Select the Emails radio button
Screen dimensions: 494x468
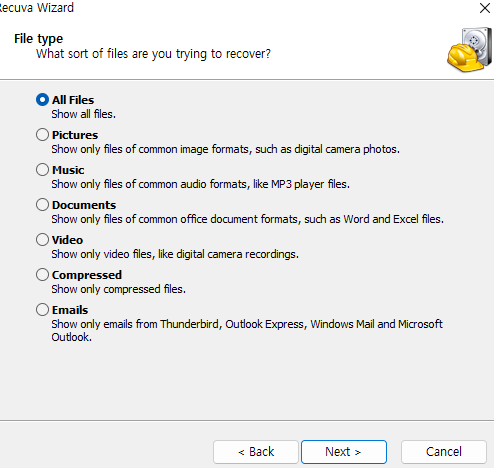[42, 310]
